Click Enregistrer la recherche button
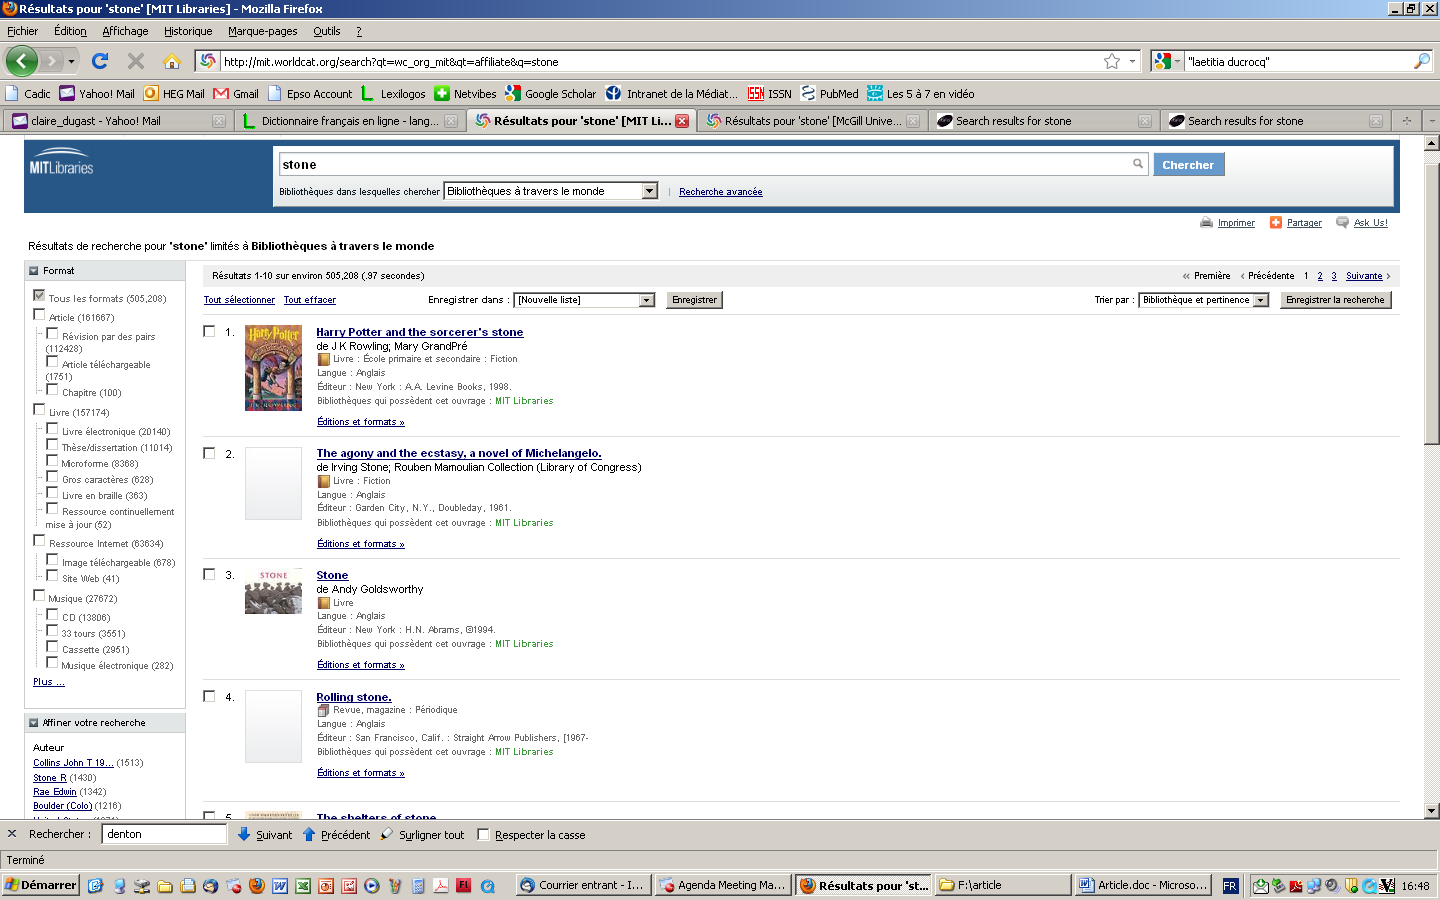 pyautogui.click(x=1335, y=300)
